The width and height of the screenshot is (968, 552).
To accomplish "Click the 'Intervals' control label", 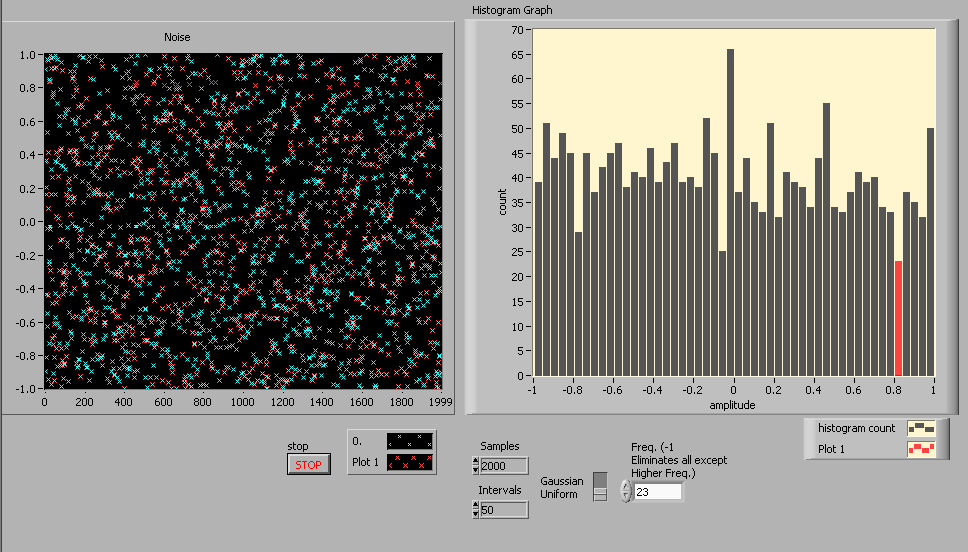I will pos(500,490).
